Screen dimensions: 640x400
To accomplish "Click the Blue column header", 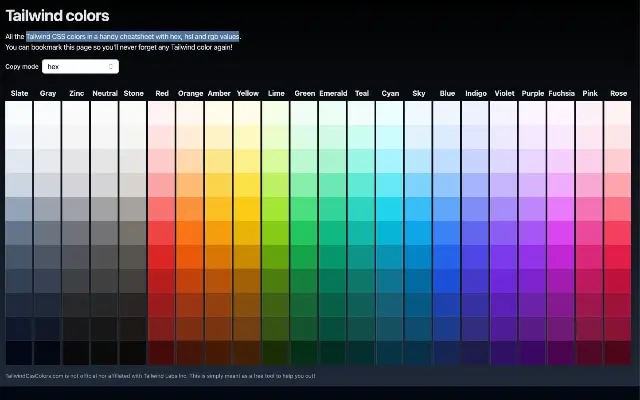I will tap(447, 93).
